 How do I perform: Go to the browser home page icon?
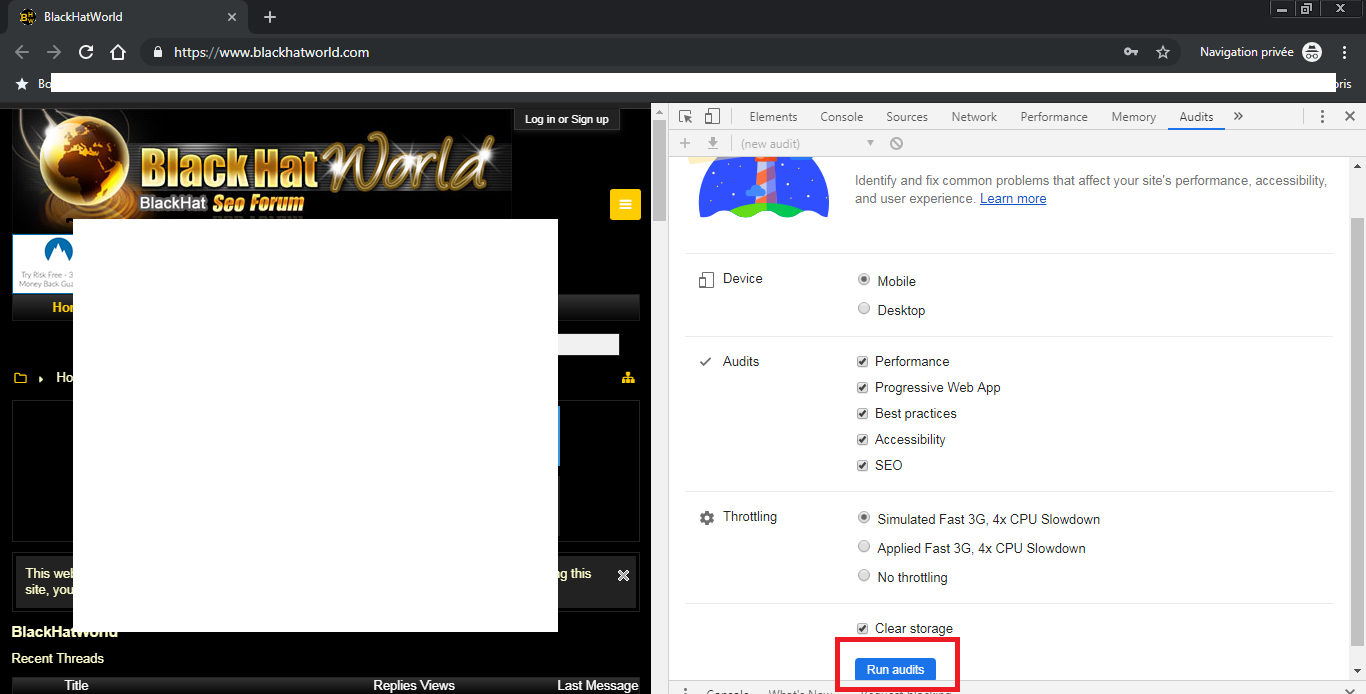coord(118,52)
